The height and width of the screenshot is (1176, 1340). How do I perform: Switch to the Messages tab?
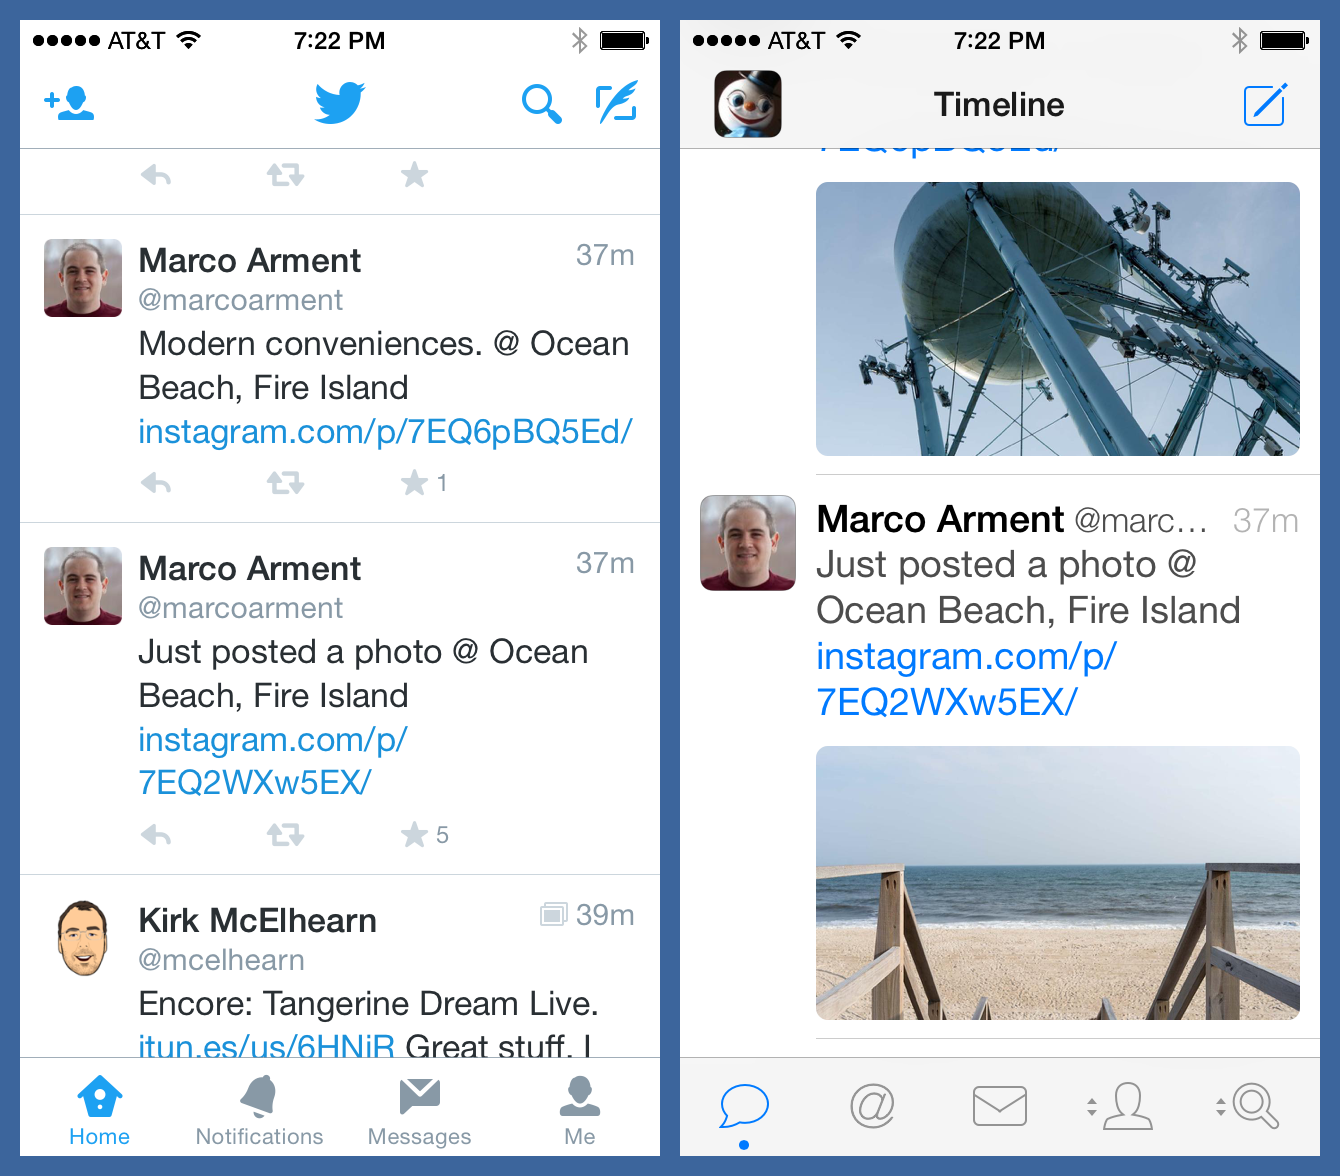point(419,1110)
